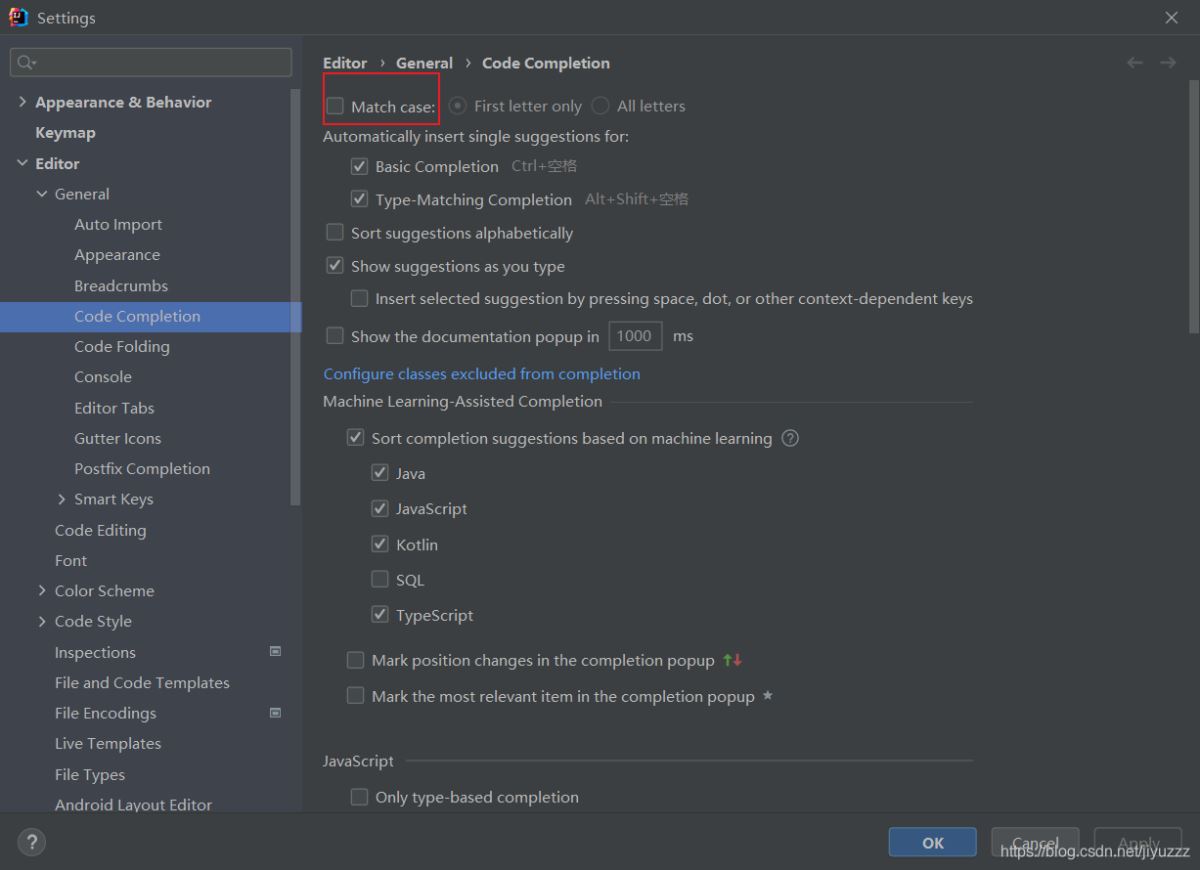
Task: Click the forward navigation arrow
Action: coord(1167,63)
